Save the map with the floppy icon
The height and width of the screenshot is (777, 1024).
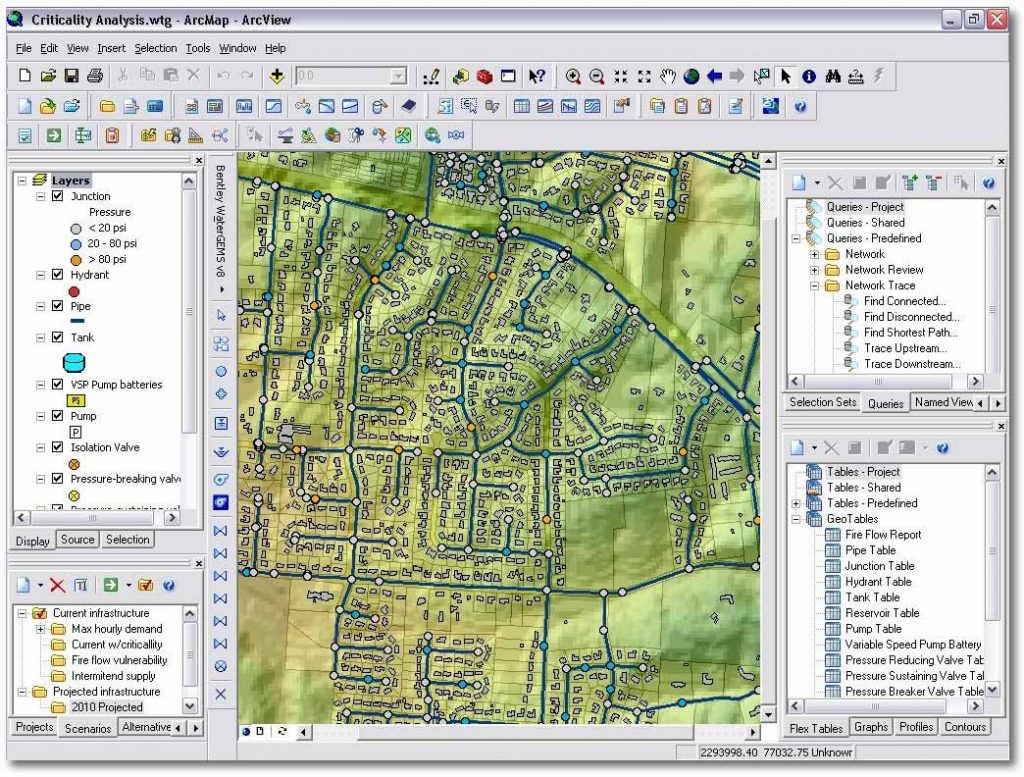(71, 76)
